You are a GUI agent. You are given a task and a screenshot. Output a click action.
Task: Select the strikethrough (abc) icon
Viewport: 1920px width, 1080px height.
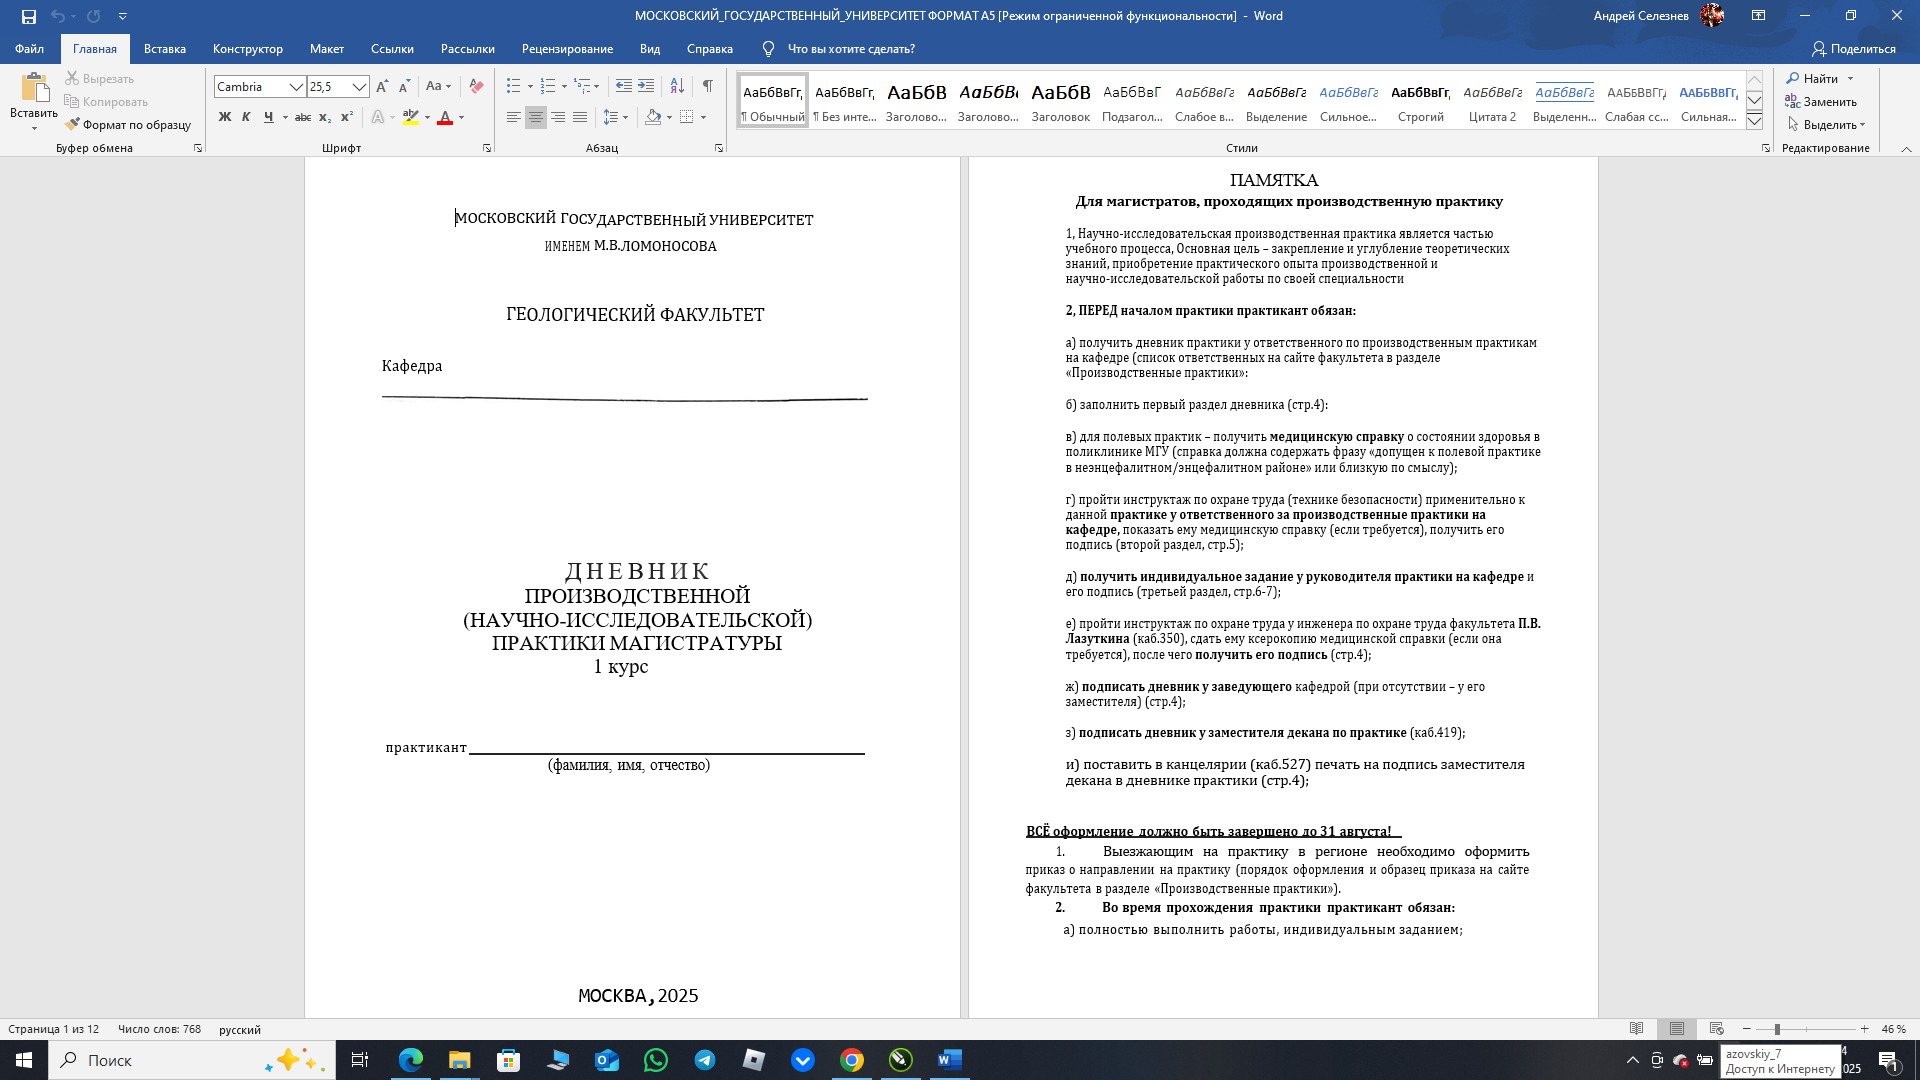point(303,117)
